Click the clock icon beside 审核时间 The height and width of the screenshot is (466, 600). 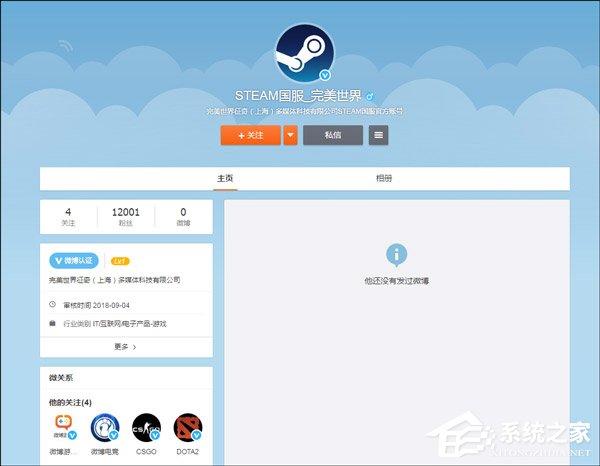tap(52, 305)
